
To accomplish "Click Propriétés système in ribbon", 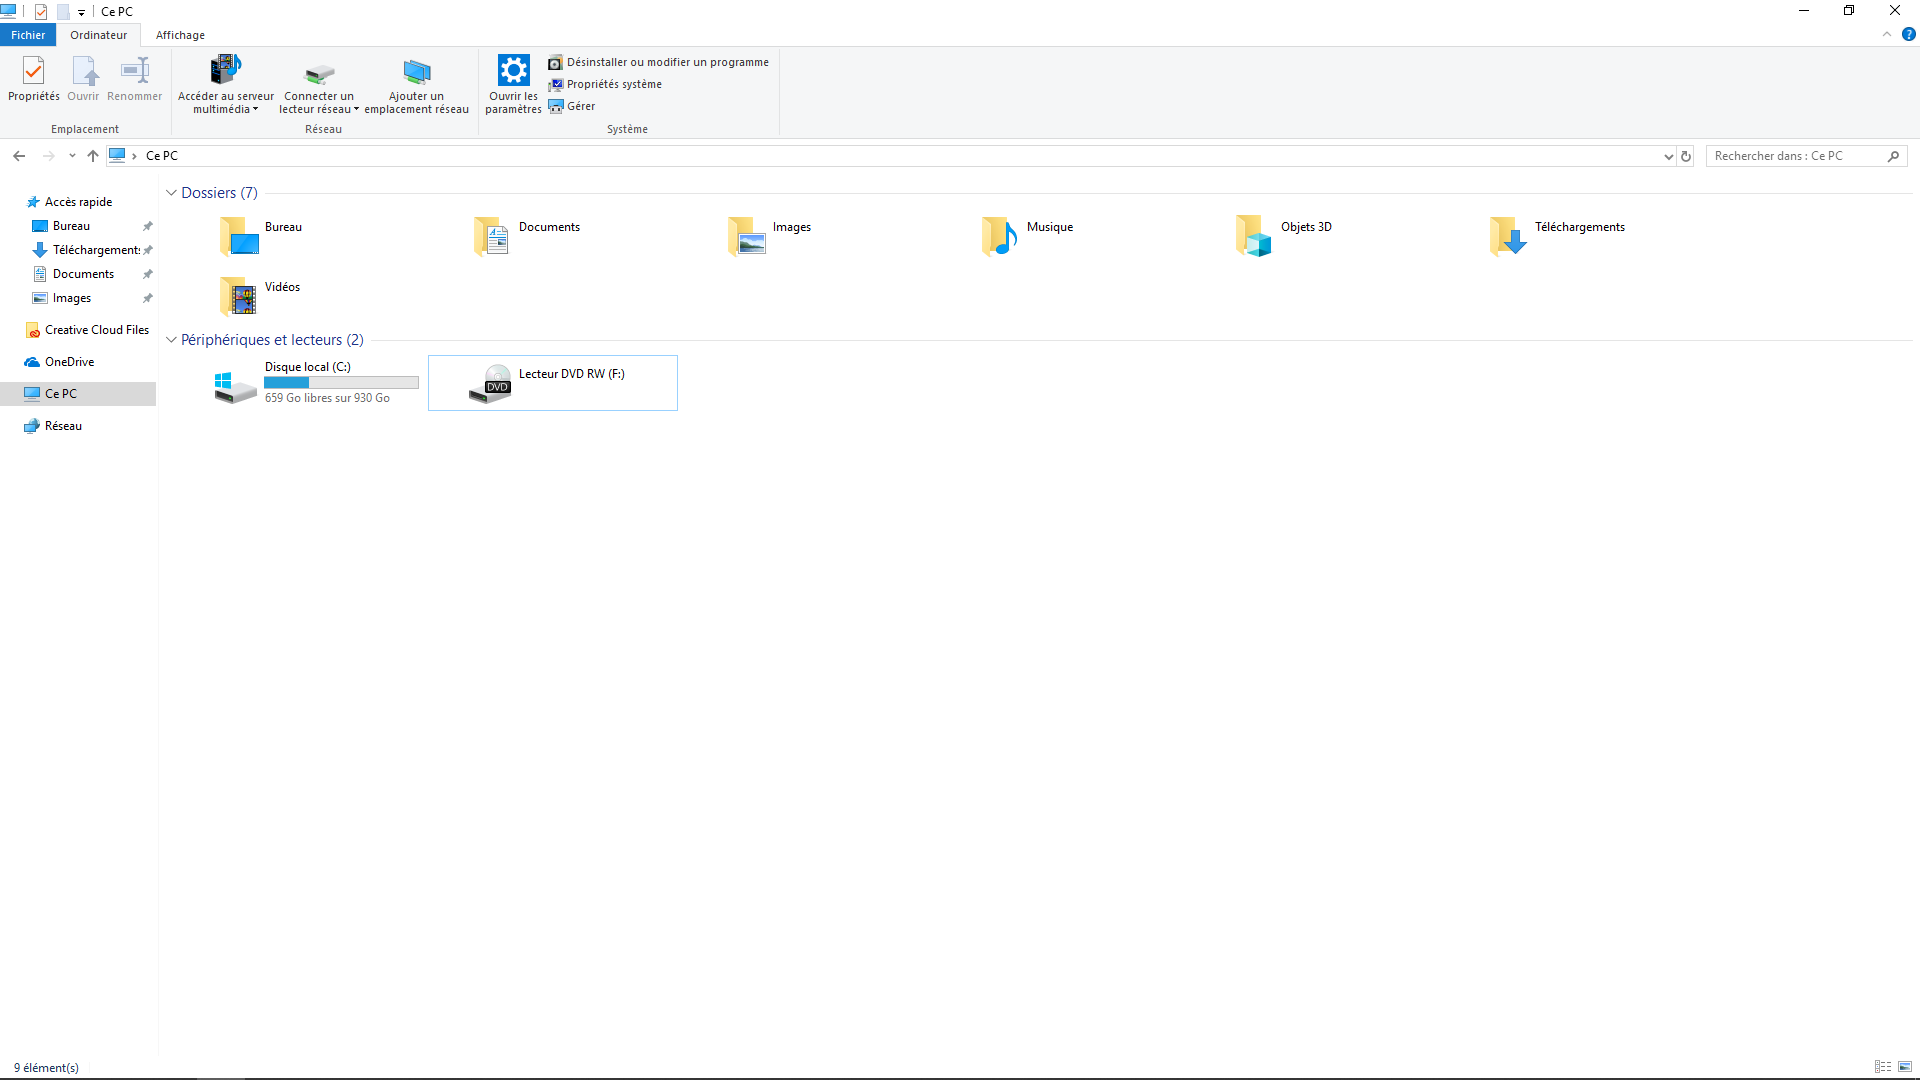I will click(613, 84).
